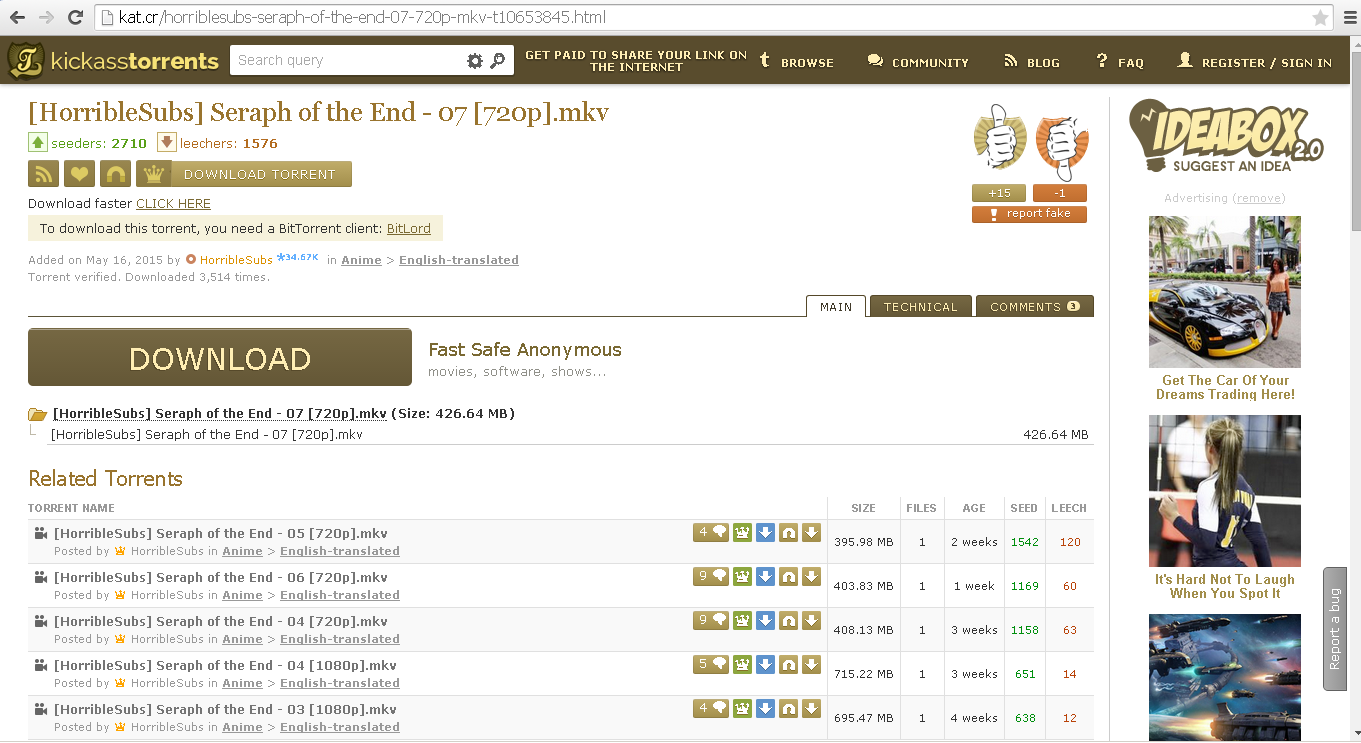Viewport: 1361px width, 743px height.
Task: Follow the CLICK HERE faster download link
Action: pyautogui.click(x=173, y=203)
